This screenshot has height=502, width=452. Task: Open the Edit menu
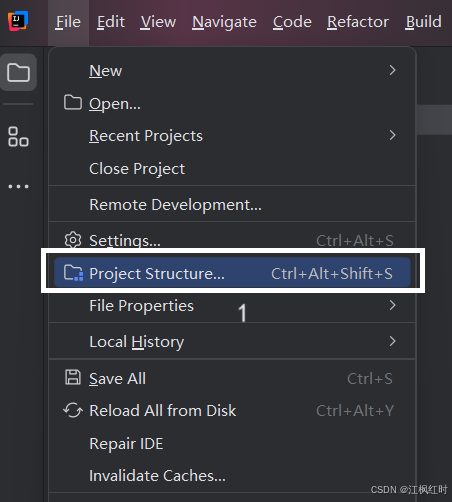pyautogui.click(x=111, y=22)
